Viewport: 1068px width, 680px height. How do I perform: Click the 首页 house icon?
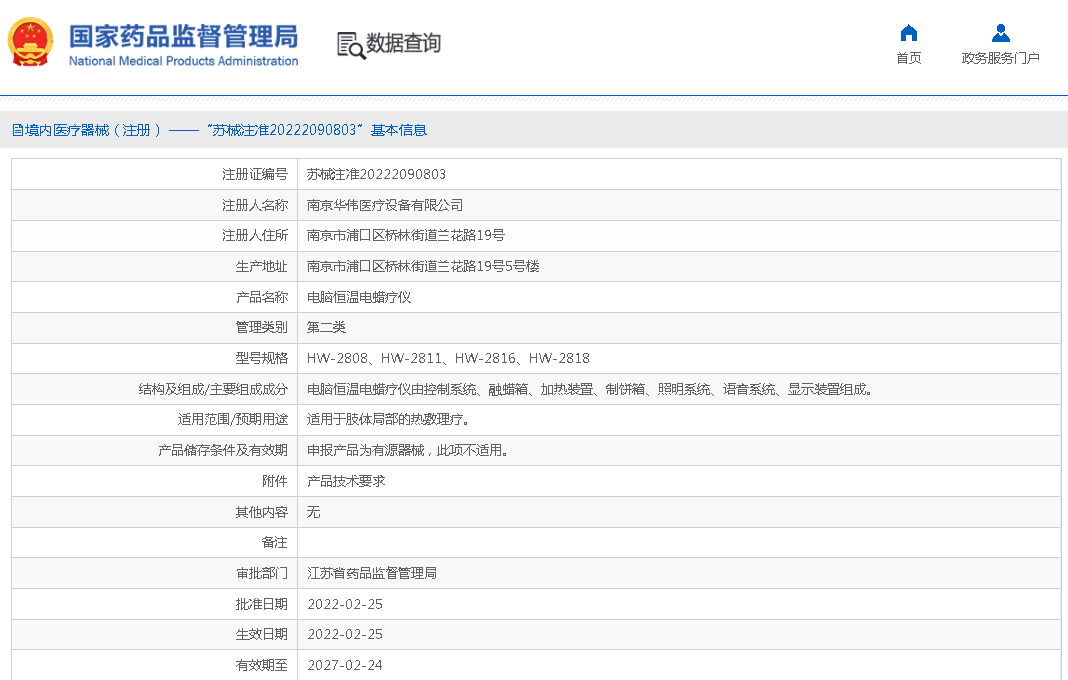(x=908, y=33)
